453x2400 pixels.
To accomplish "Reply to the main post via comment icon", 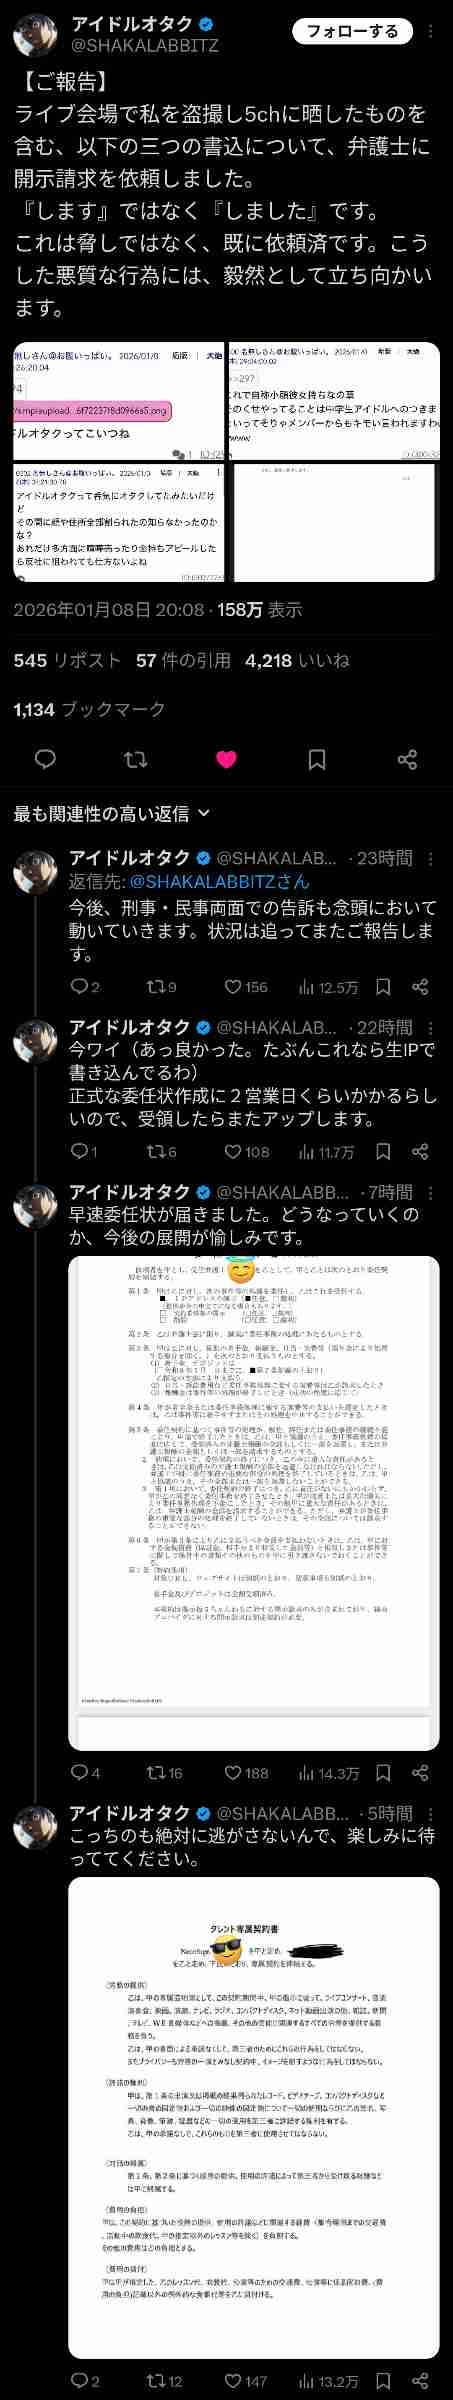I will click(45, 759).
